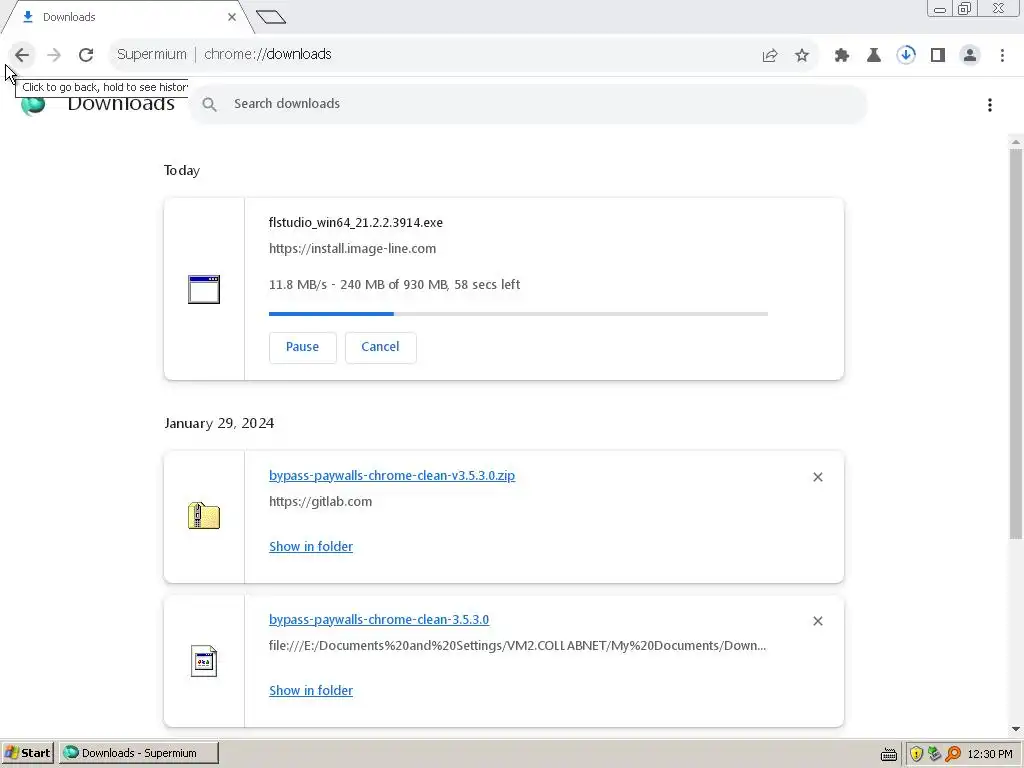Viewport: 1024px width, 768px height.
Task: Show the downloads toolbar bubble
Action: (x=906, y=55)
